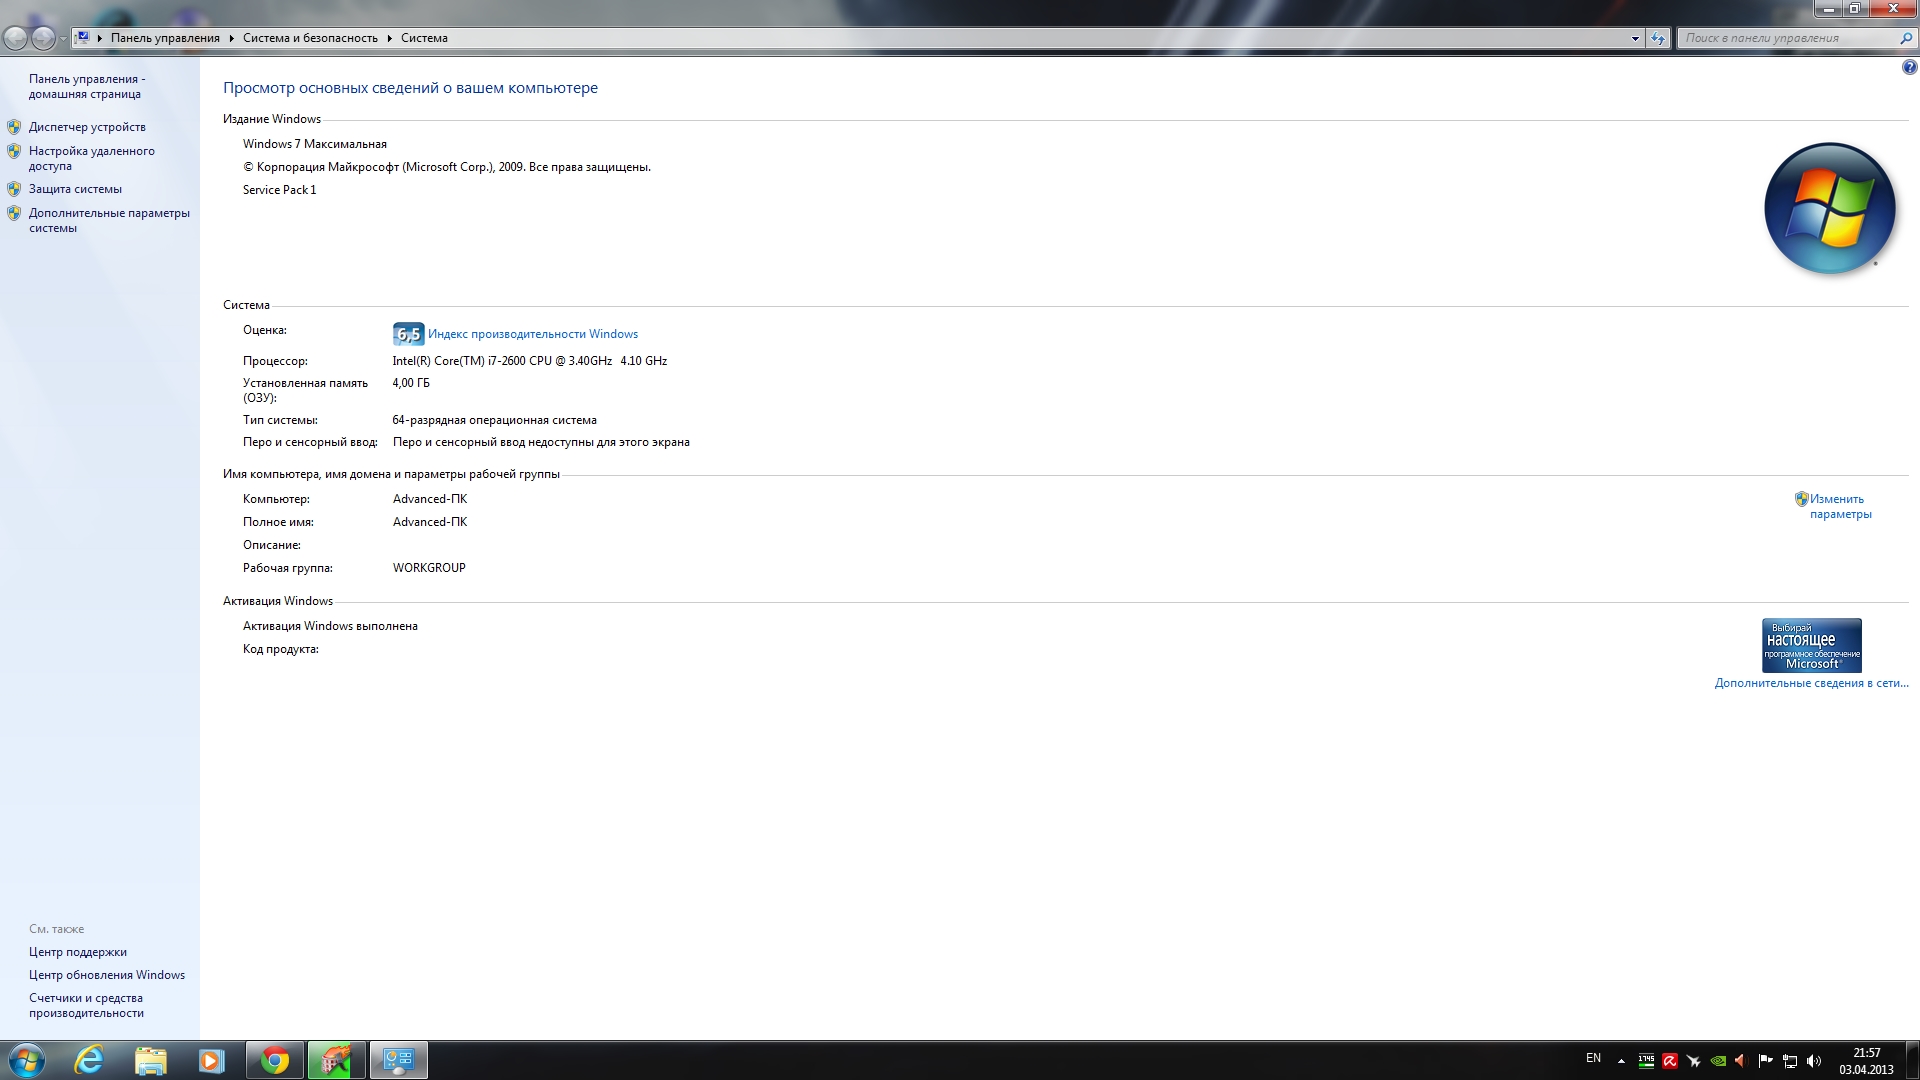
Task: Select Панель управления breadcrumb
Action: [165, 38]
